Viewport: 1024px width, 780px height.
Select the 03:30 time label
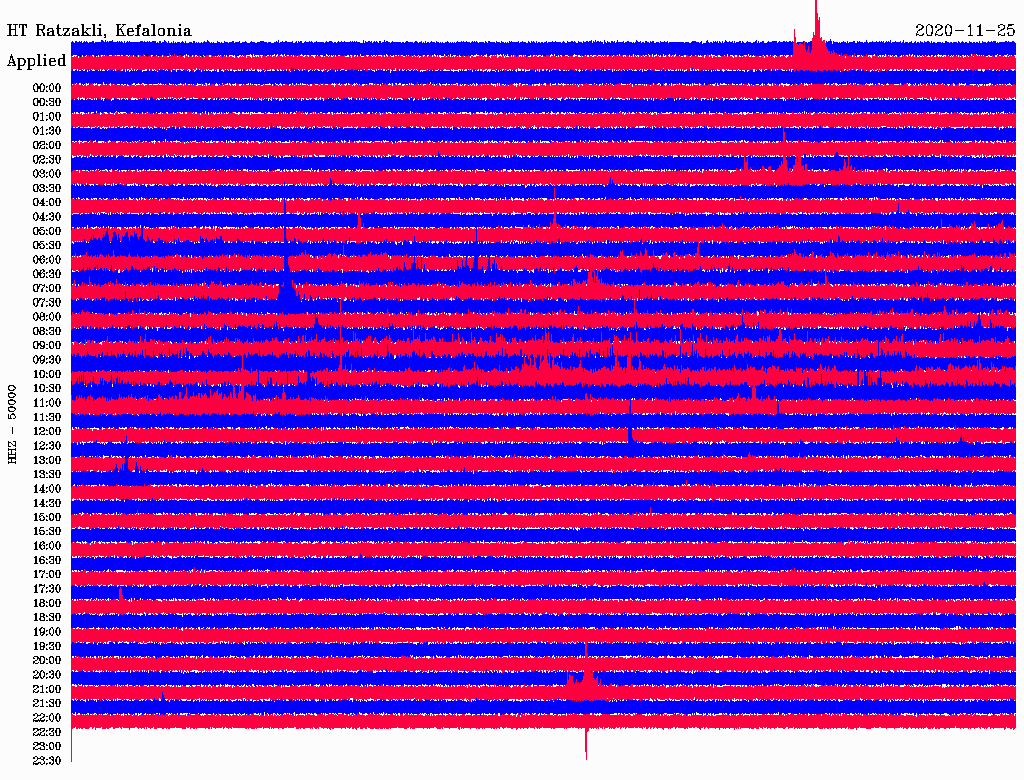[47, 189]
